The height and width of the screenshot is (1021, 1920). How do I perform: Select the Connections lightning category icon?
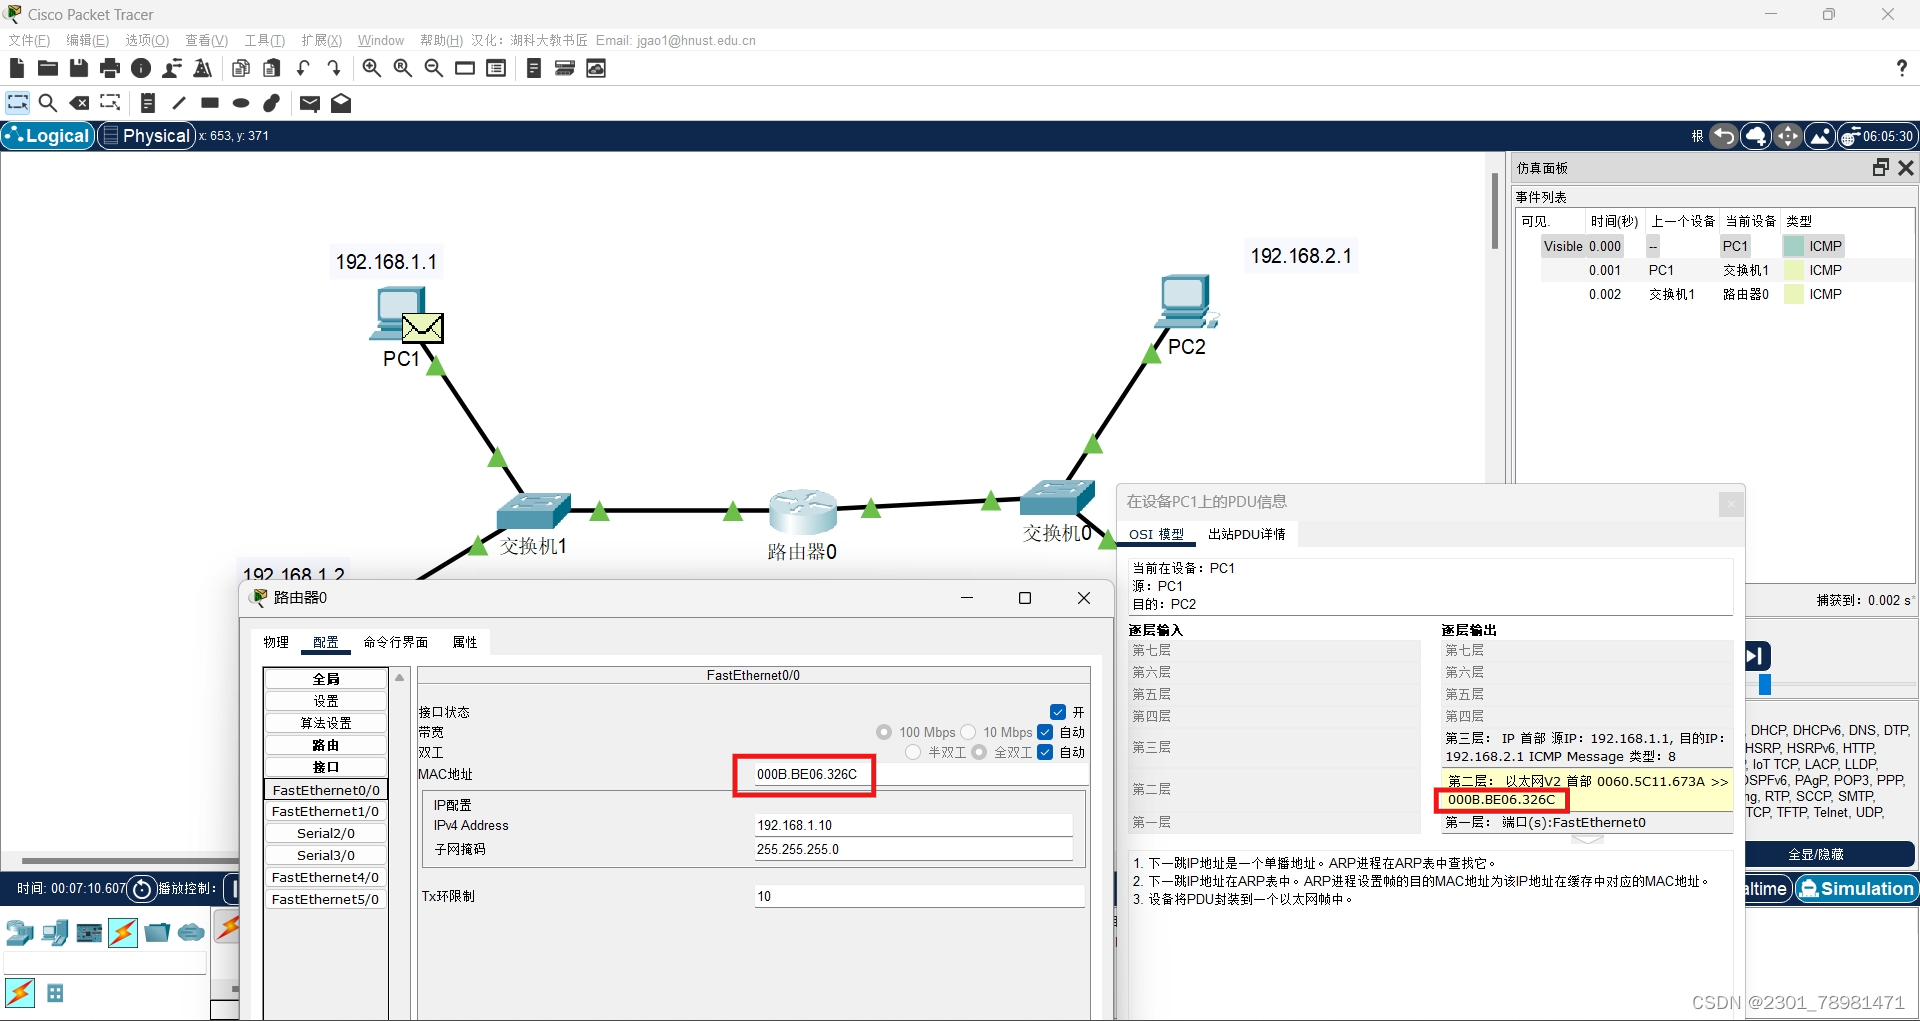pos(123,933)
